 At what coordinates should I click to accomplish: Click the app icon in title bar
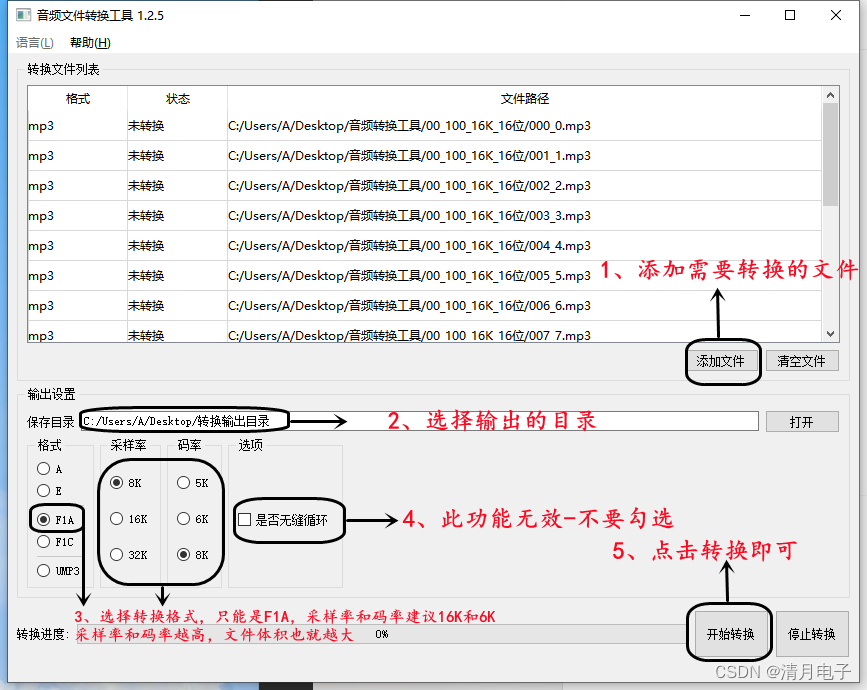point(23,15)
